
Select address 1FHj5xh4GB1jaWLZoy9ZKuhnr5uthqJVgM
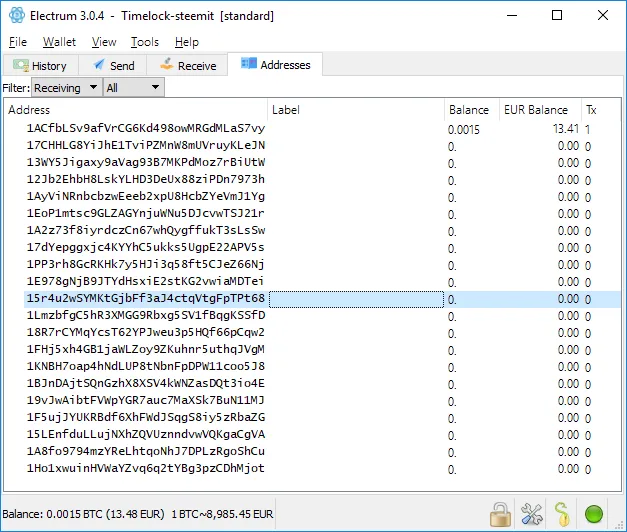(x=146, y=349)
